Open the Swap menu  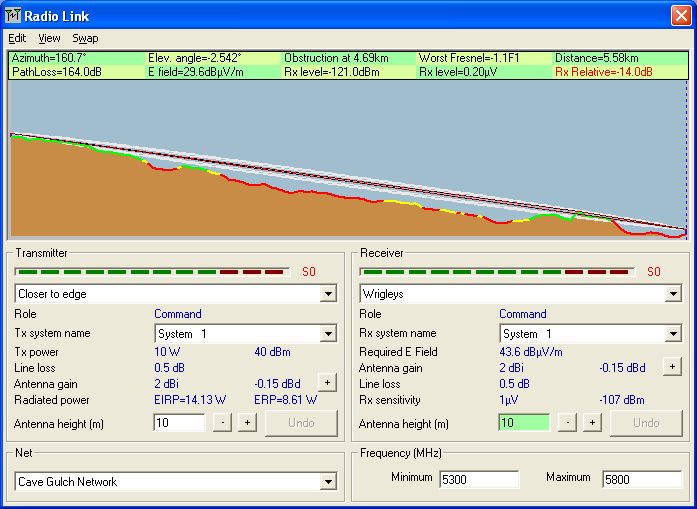click(x=85, y=38)
